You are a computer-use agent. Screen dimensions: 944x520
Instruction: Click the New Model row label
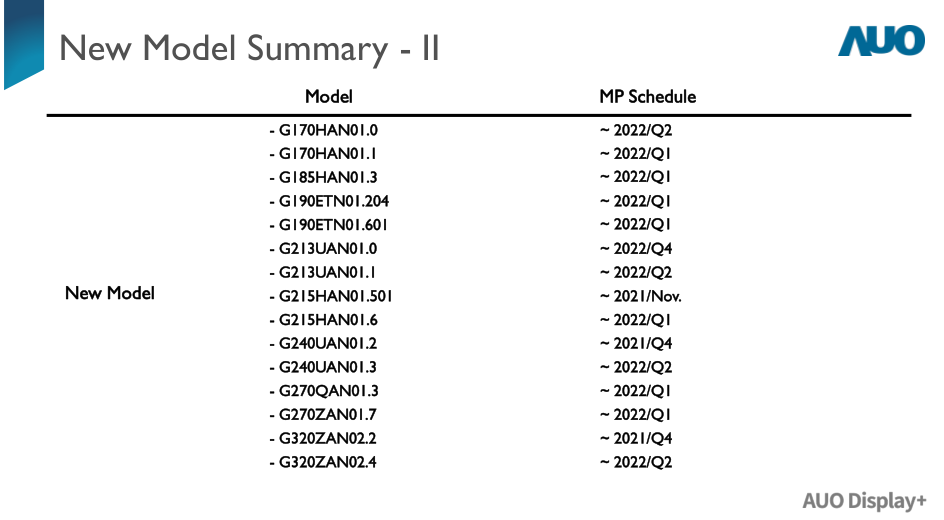click(110, 293)
